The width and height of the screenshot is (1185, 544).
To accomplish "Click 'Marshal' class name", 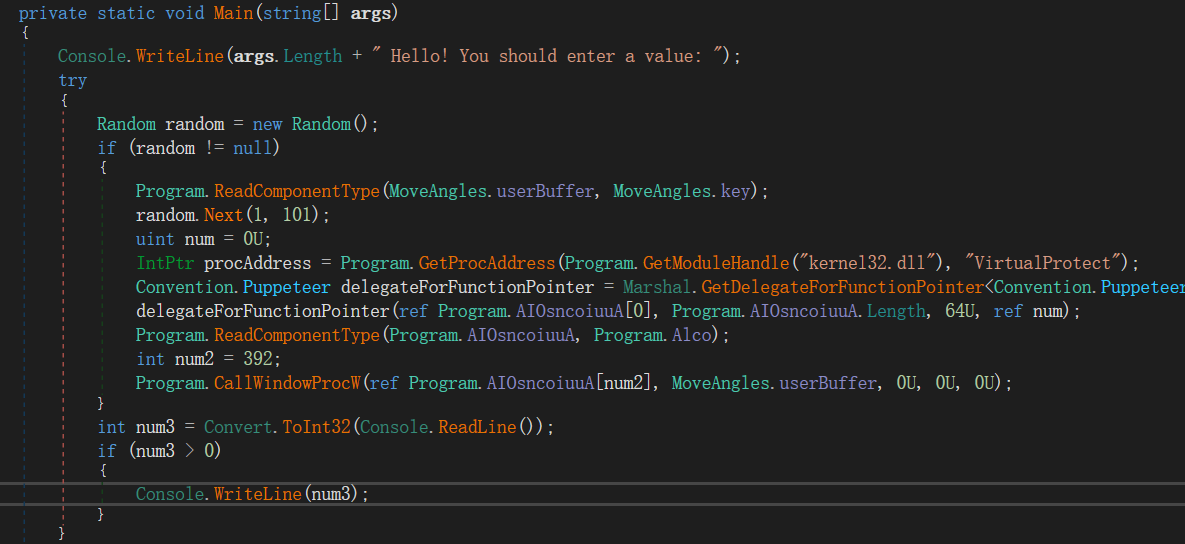I will (657, 287).
